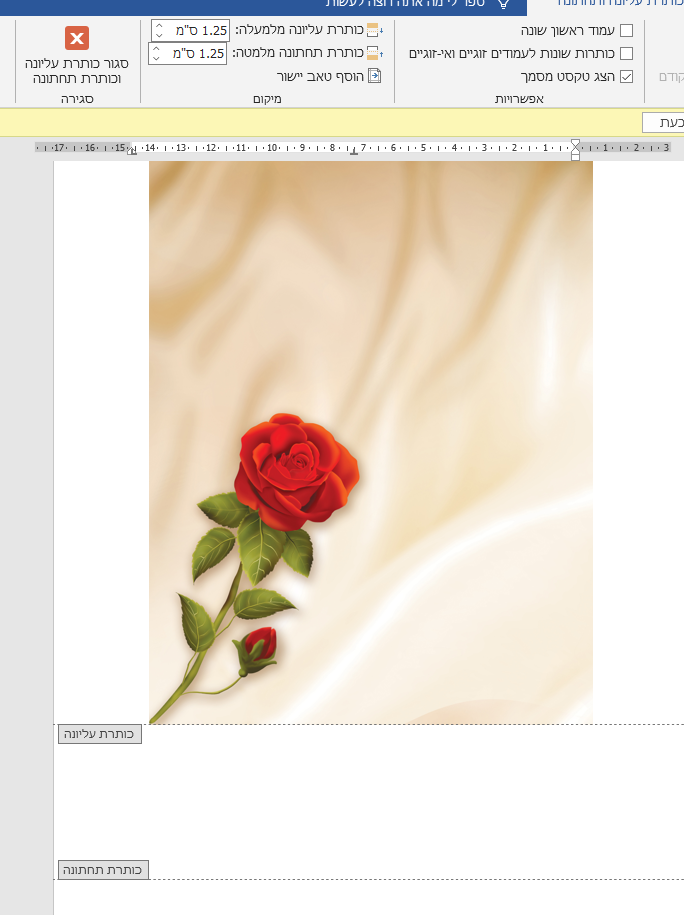The width and height of the screenshot is (684, 915).
Task: Click footer from bottom position icon
Action: 375,53
